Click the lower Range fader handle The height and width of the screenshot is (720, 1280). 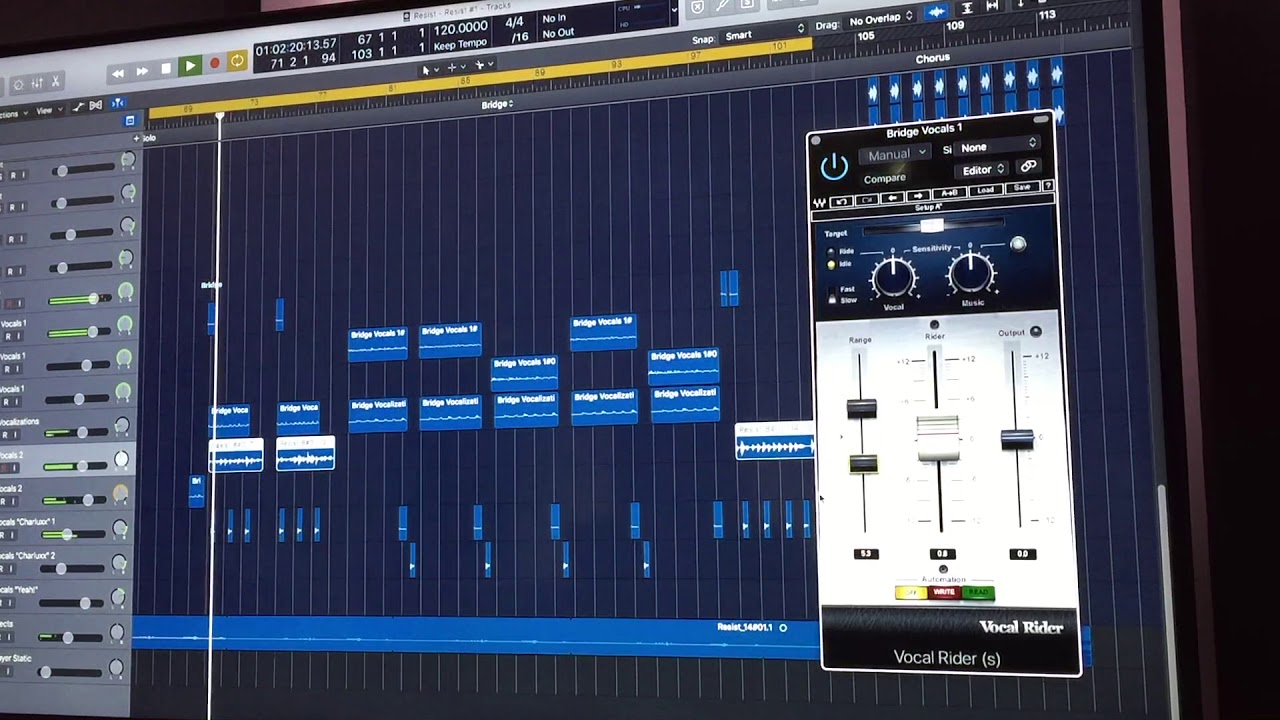(x=863, y=463)
